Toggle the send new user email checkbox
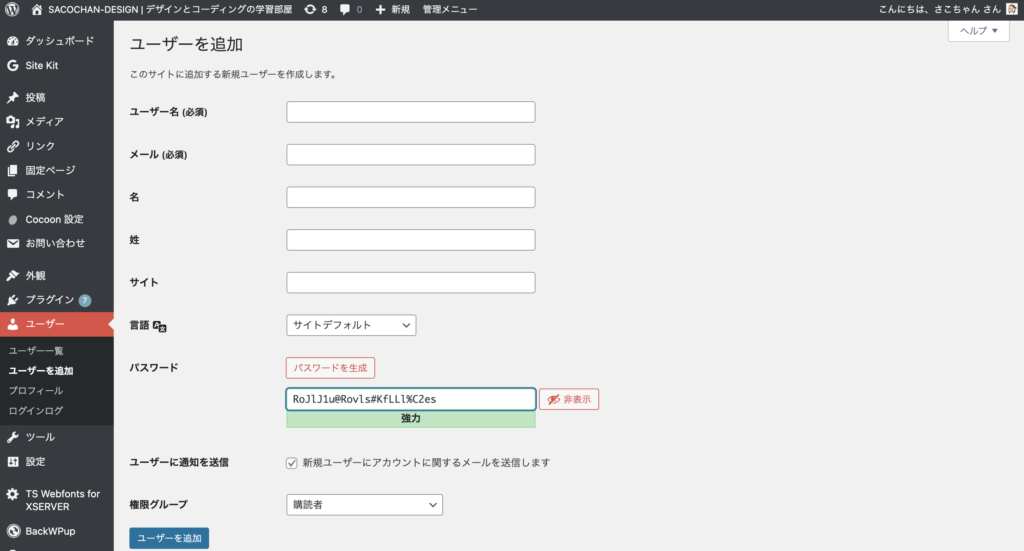This screenshot has height=551, width=1024. (292, 463)
